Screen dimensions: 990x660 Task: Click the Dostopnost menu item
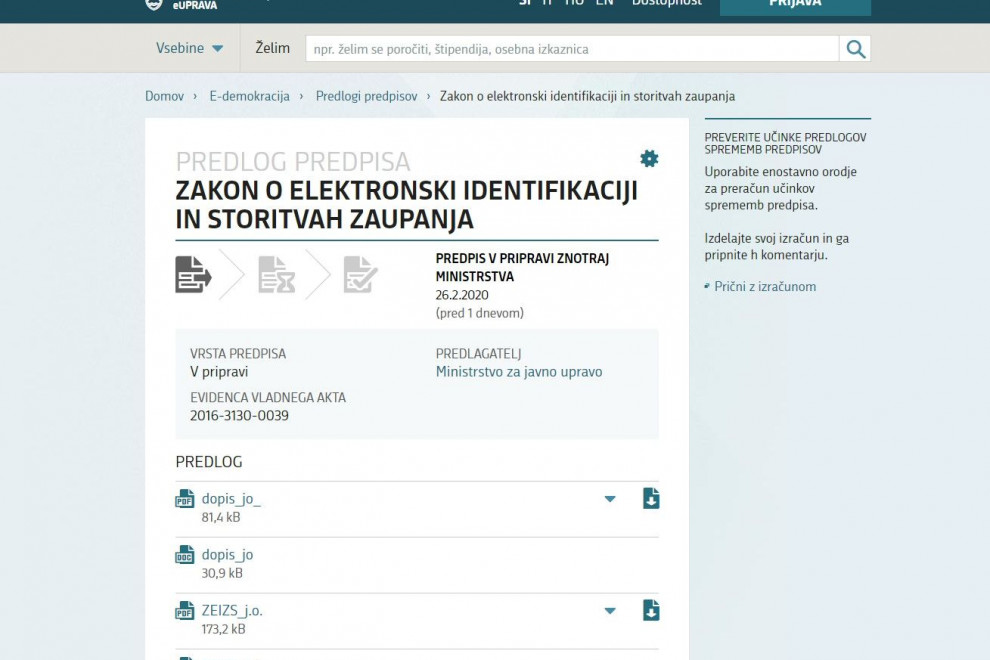pos(667,3)
